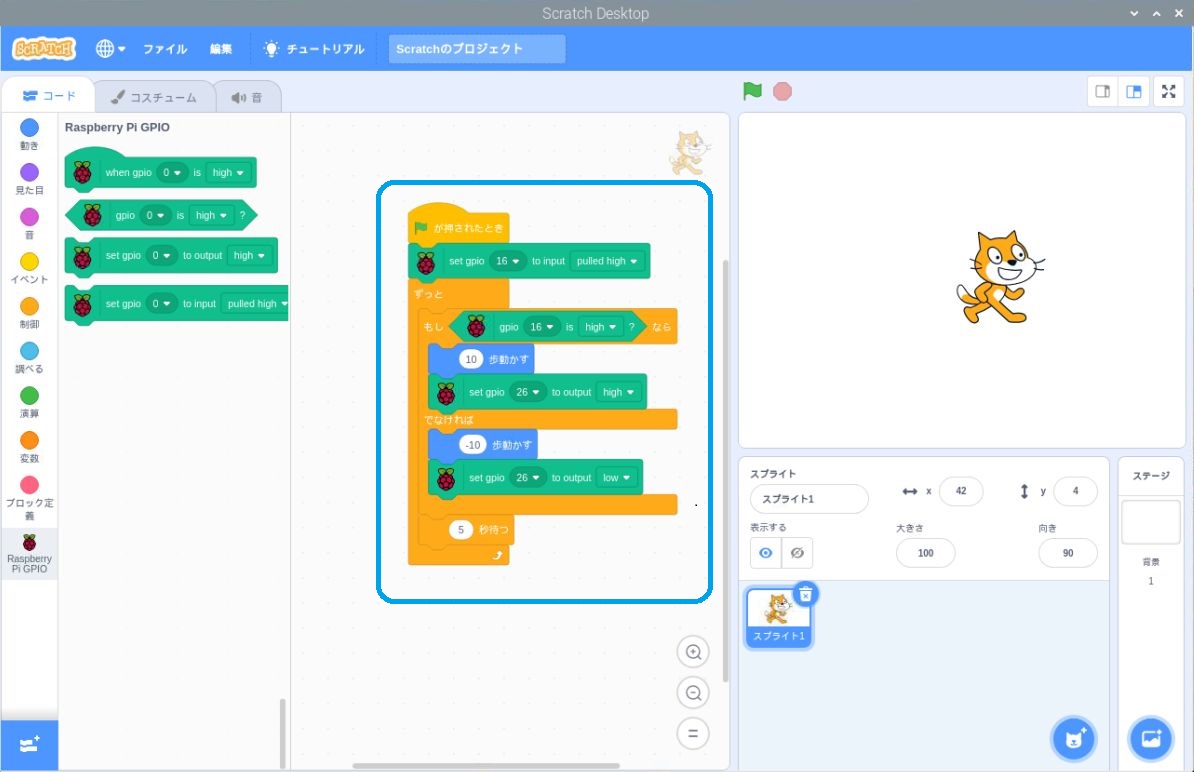This screenshot has height=772, width=1194.
Task: Reset workspace zoom with equals button
Action: tap(693, 734)
